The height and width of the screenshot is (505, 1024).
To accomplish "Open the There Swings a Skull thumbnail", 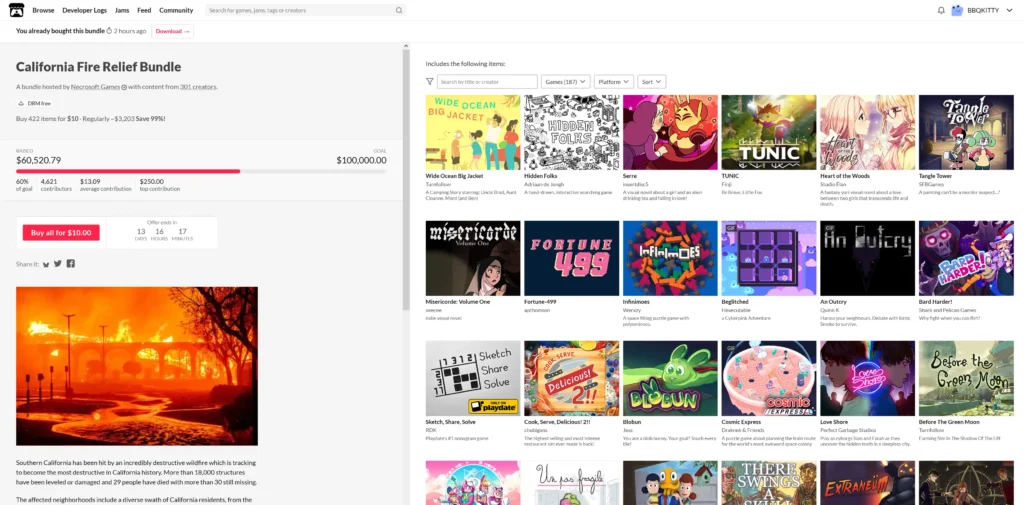I will 769,483.
